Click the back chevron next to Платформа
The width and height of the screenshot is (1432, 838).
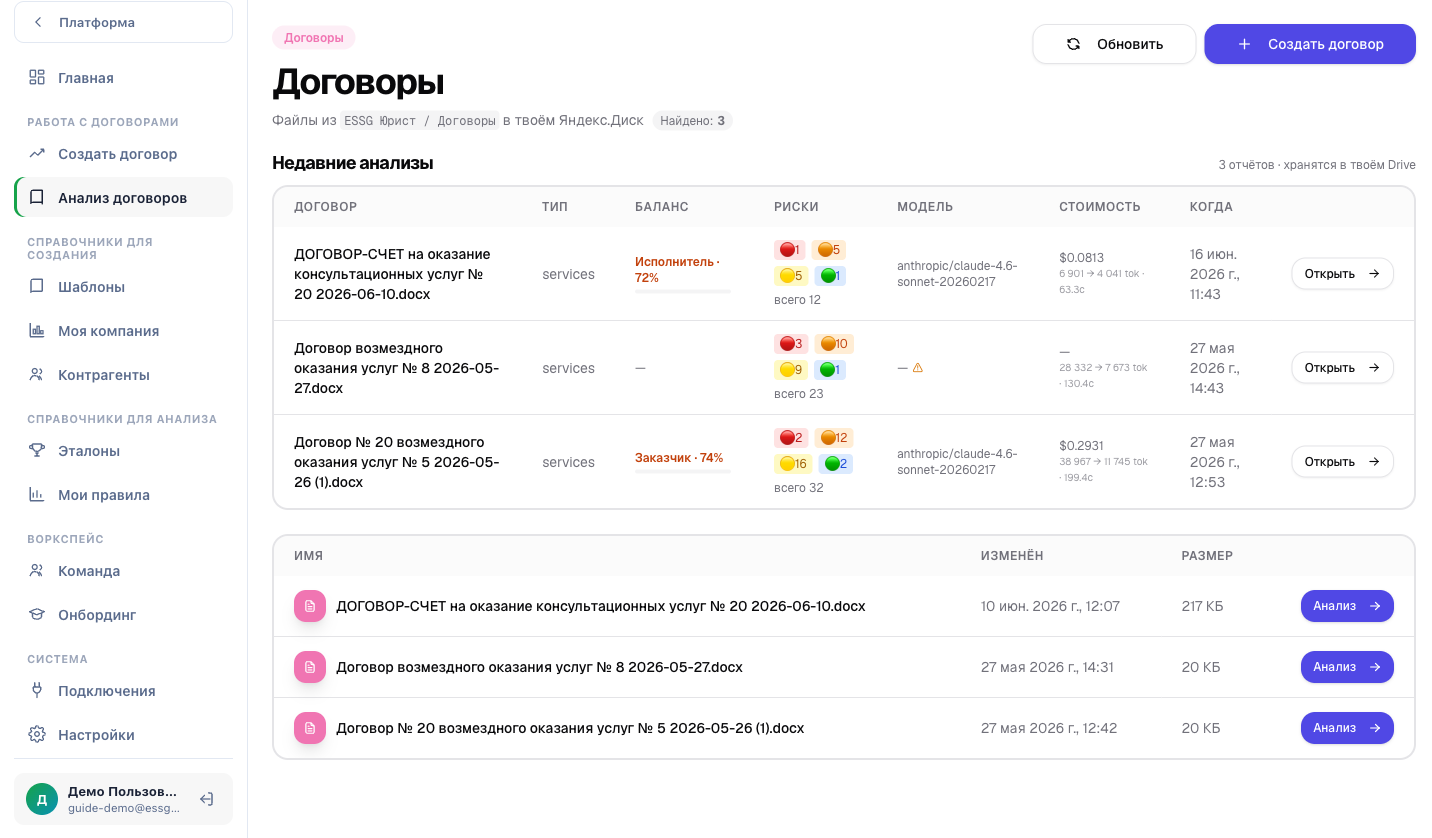pos(38,22)
